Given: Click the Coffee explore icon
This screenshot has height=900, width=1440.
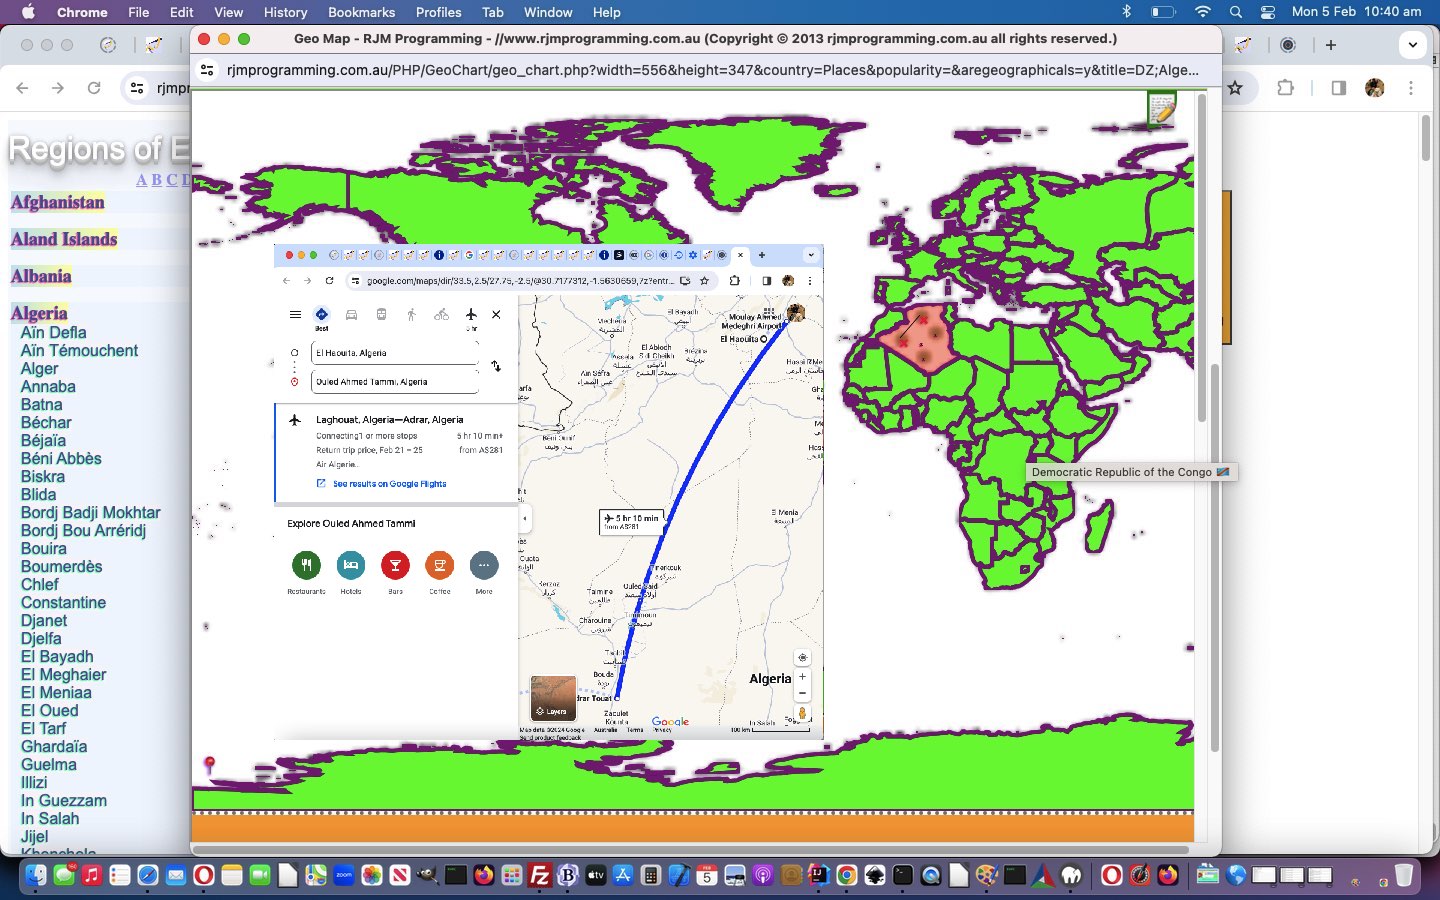Looking at the screenshot, I should click(439, 565).
